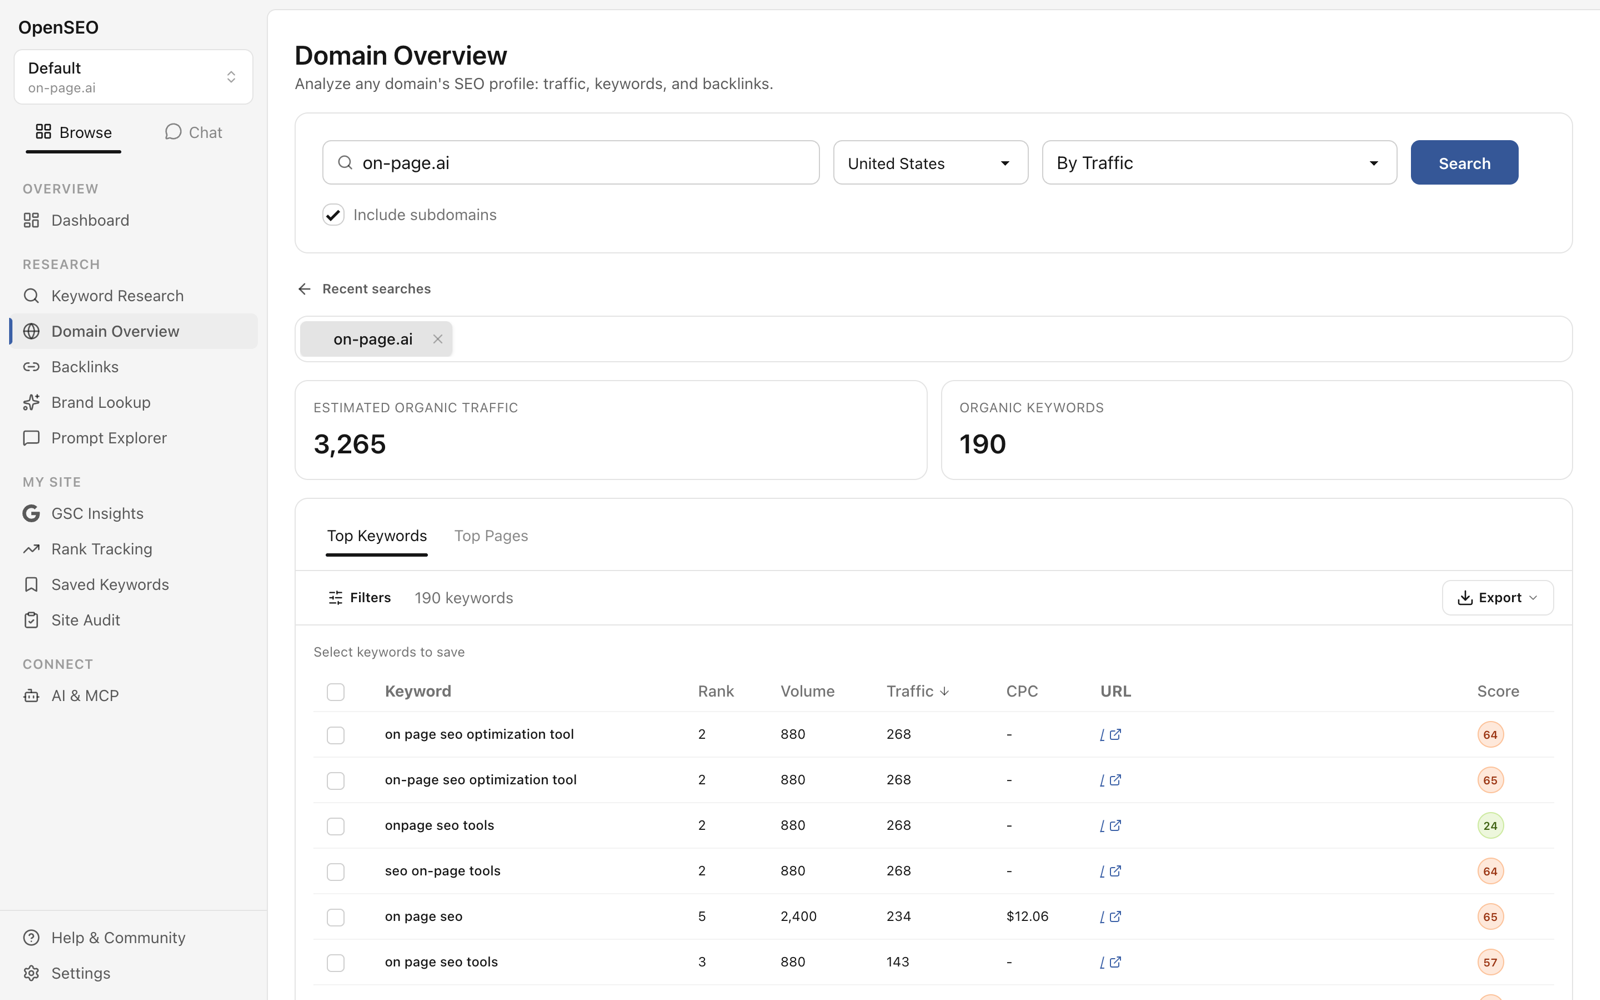Select checkbox for on page seo tools
1600x1000 pixels.
click(x=336, y=963)
